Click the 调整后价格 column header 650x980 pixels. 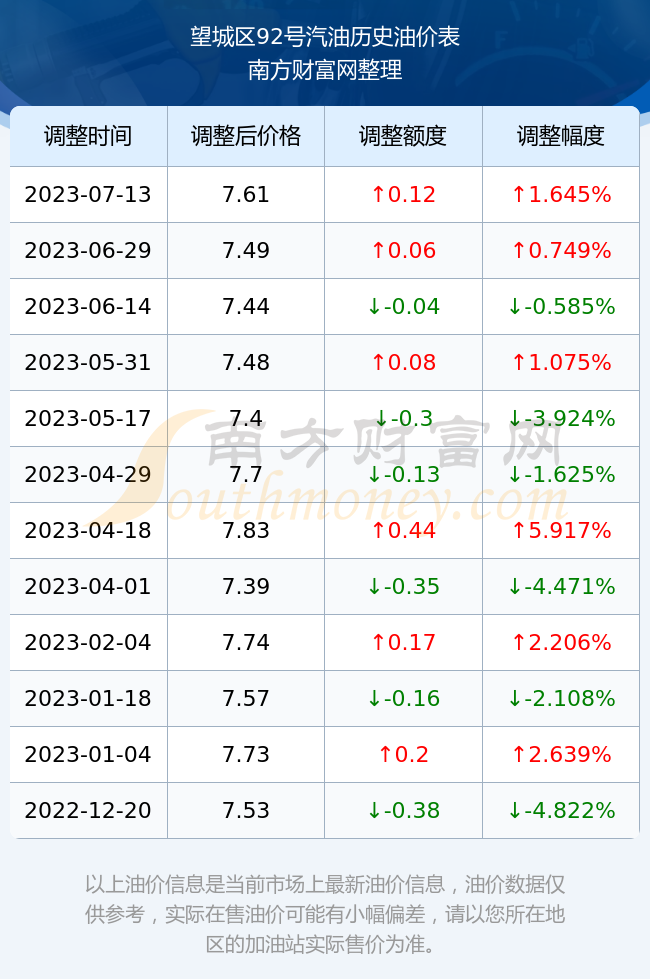point(246,136)
